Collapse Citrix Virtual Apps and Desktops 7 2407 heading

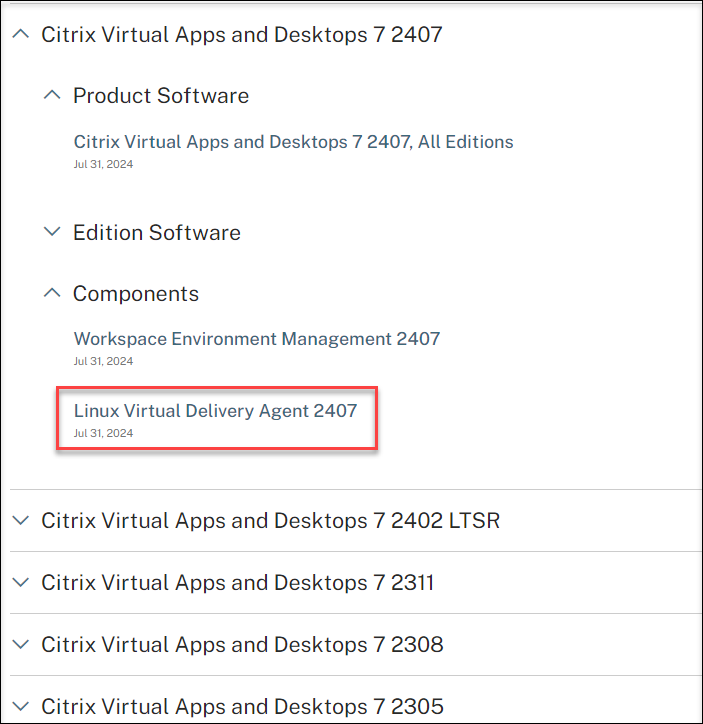[242, 35]
